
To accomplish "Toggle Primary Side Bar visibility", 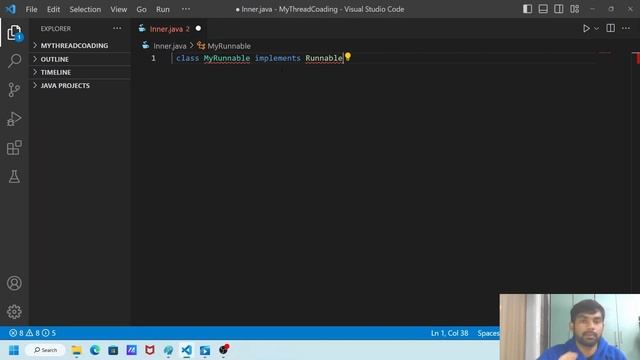I will point(527,9).
